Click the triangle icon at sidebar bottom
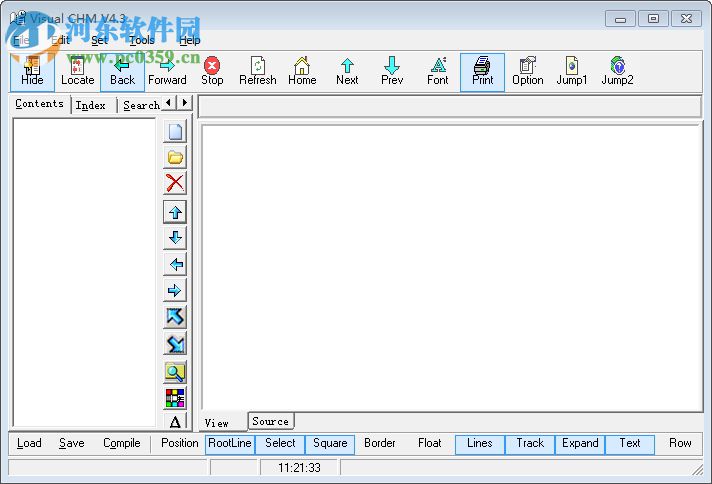Image resolution: width=712 pixels, height=484 pixels. (x=175, y=421)
